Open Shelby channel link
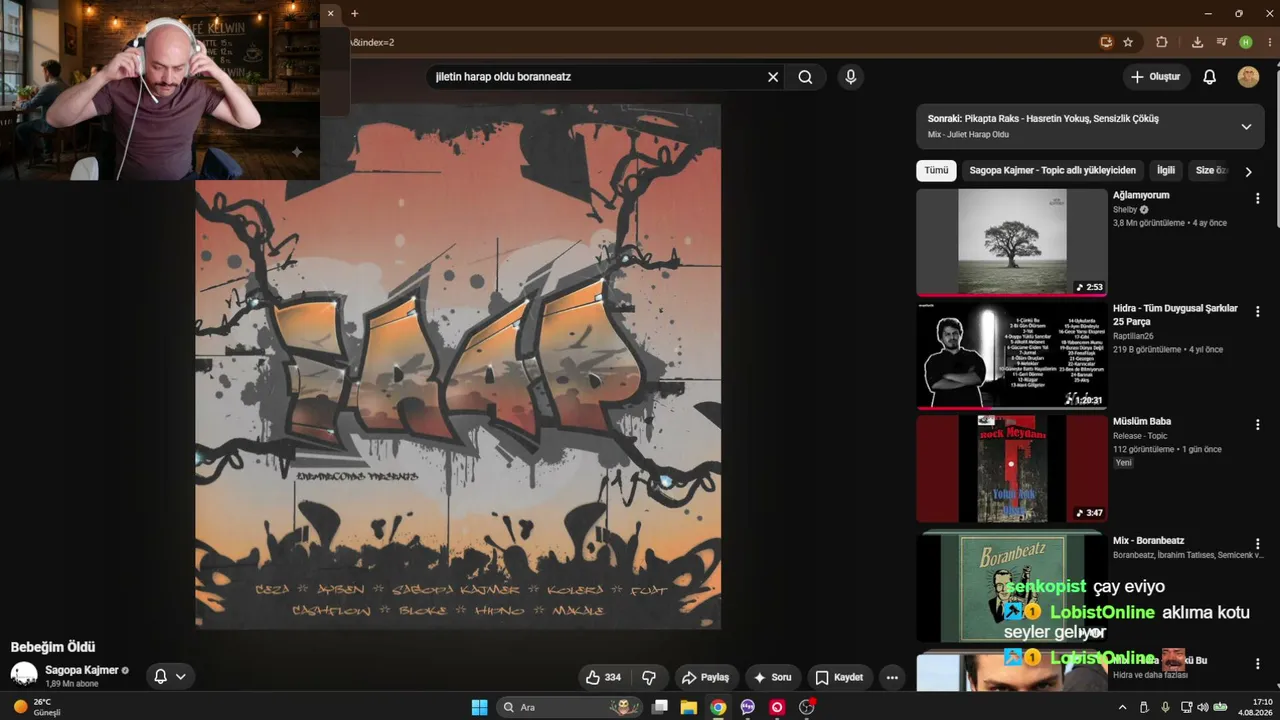 pyautogui.click(x=1125, y=209)
